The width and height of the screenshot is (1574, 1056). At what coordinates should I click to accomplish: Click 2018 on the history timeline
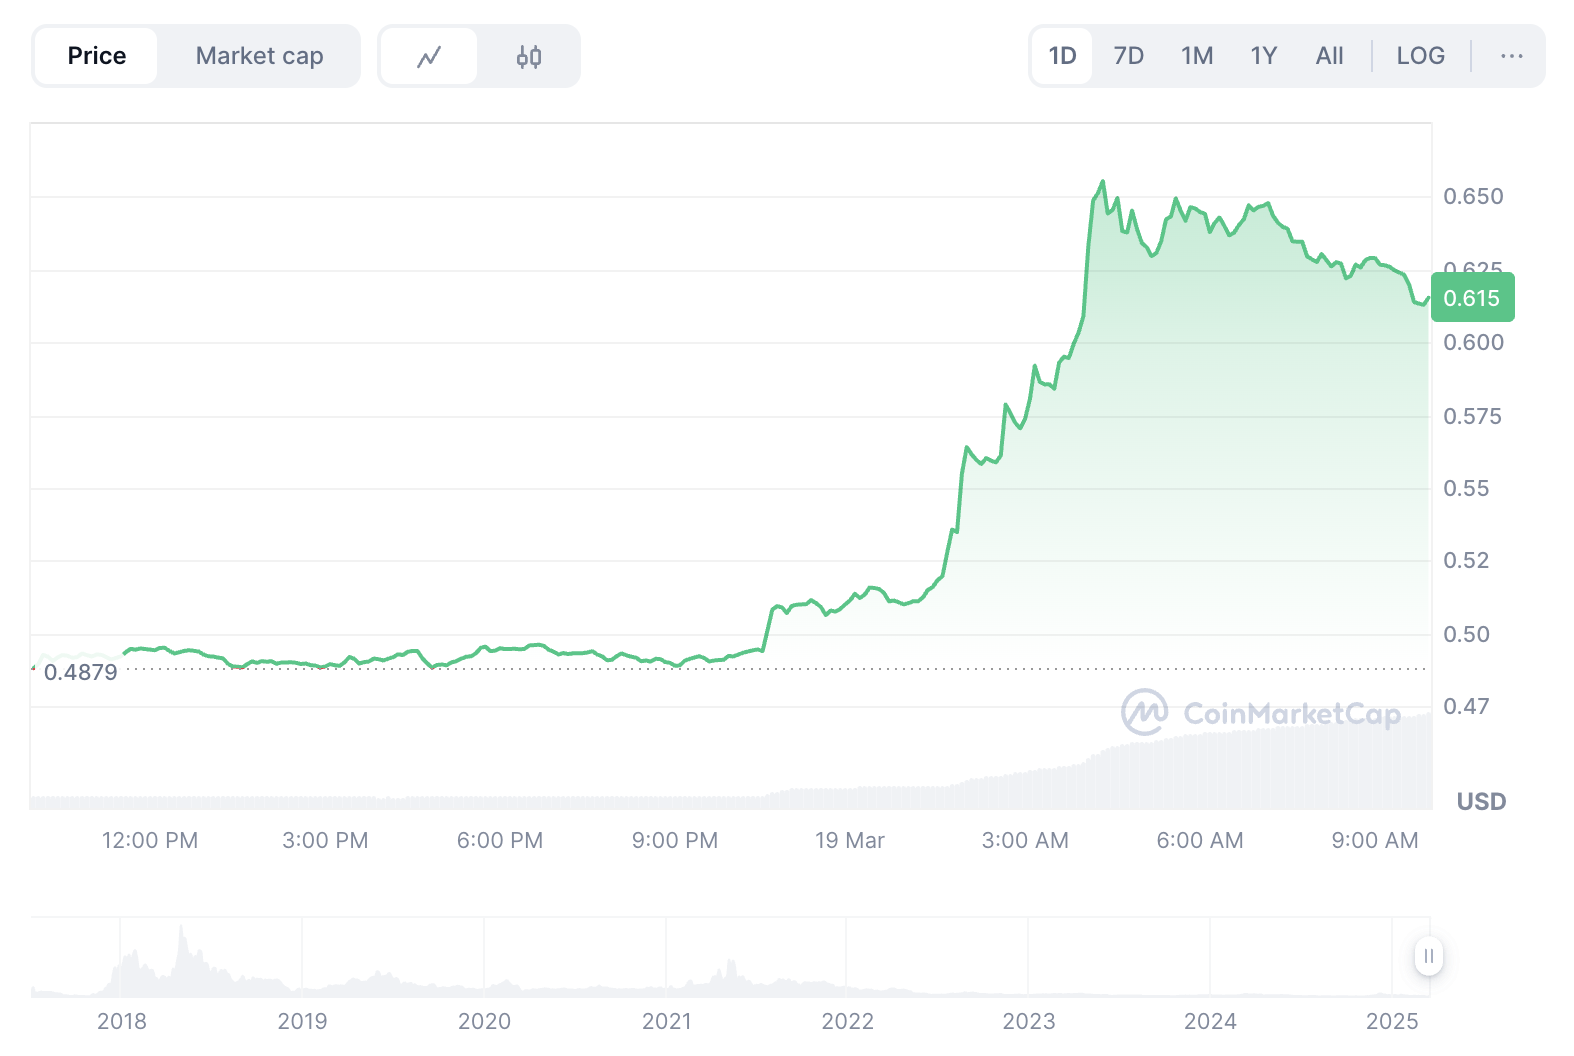point(122,1021)
